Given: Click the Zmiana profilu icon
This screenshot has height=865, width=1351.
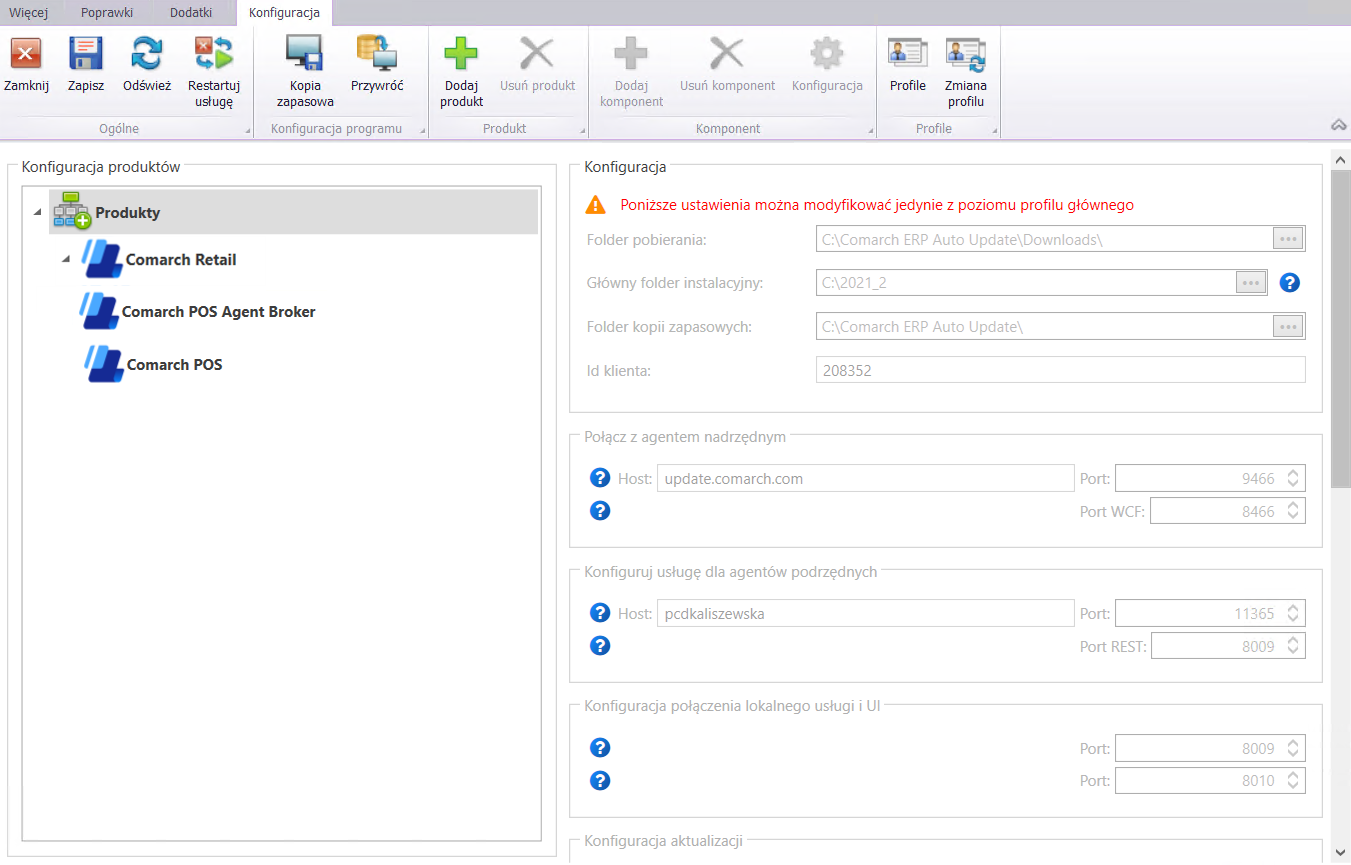Looking at the screenshot, I should coord(966,53).
